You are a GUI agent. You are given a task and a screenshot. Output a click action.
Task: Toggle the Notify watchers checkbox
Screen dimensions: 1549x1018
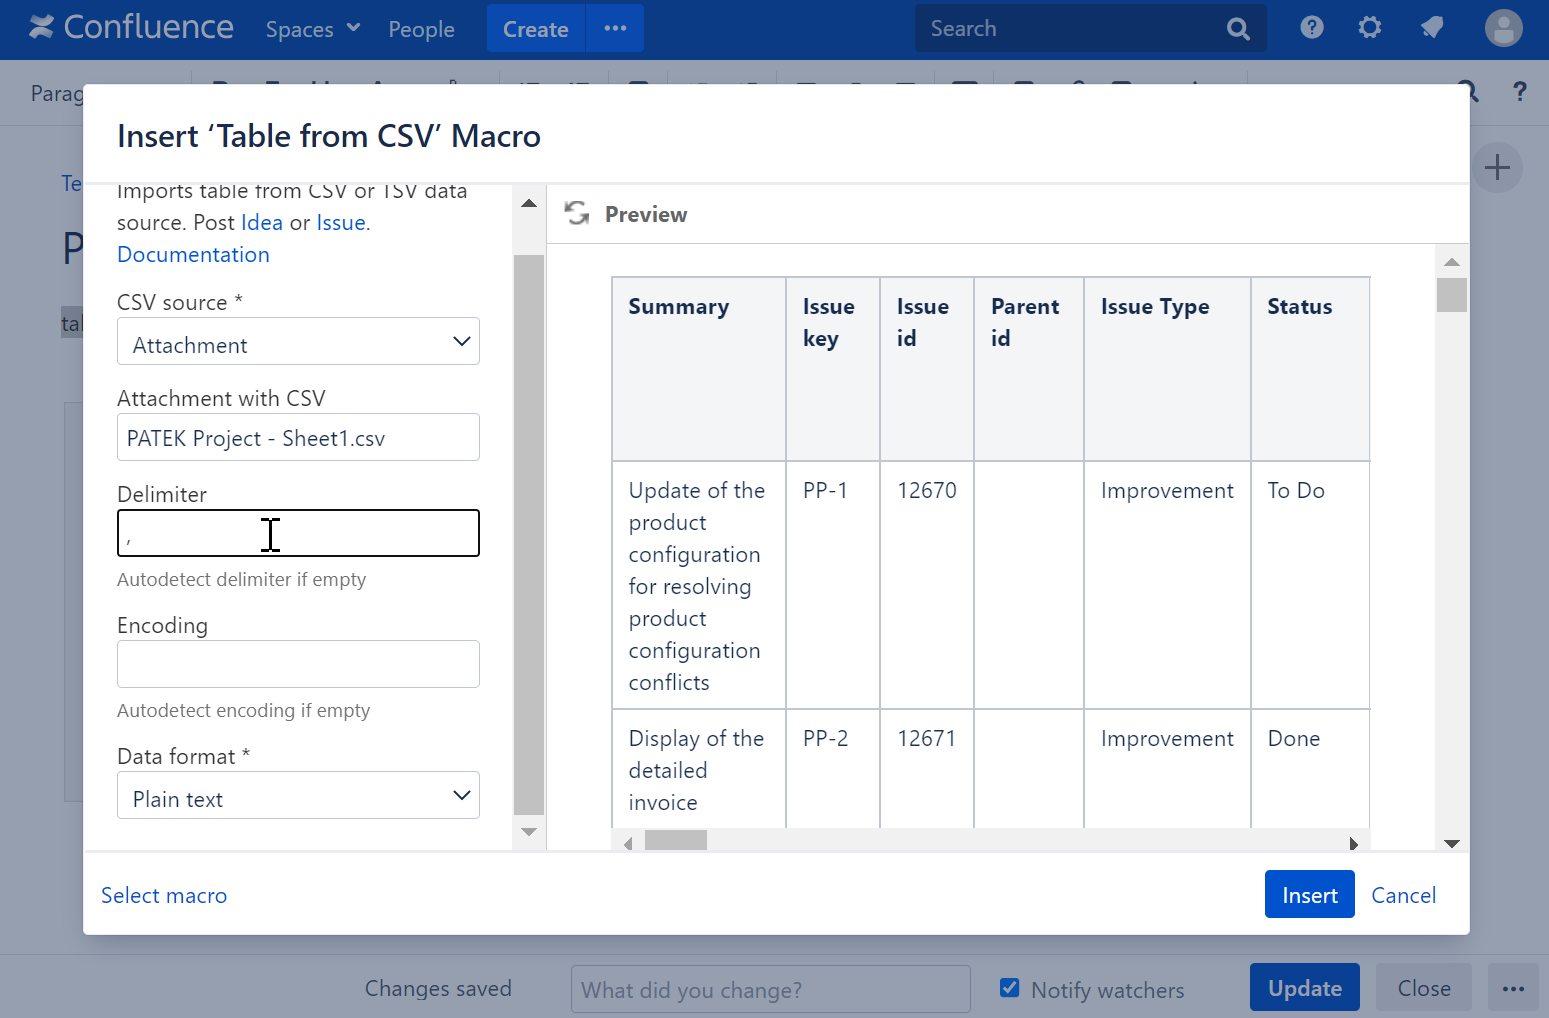coord(1010,988)
